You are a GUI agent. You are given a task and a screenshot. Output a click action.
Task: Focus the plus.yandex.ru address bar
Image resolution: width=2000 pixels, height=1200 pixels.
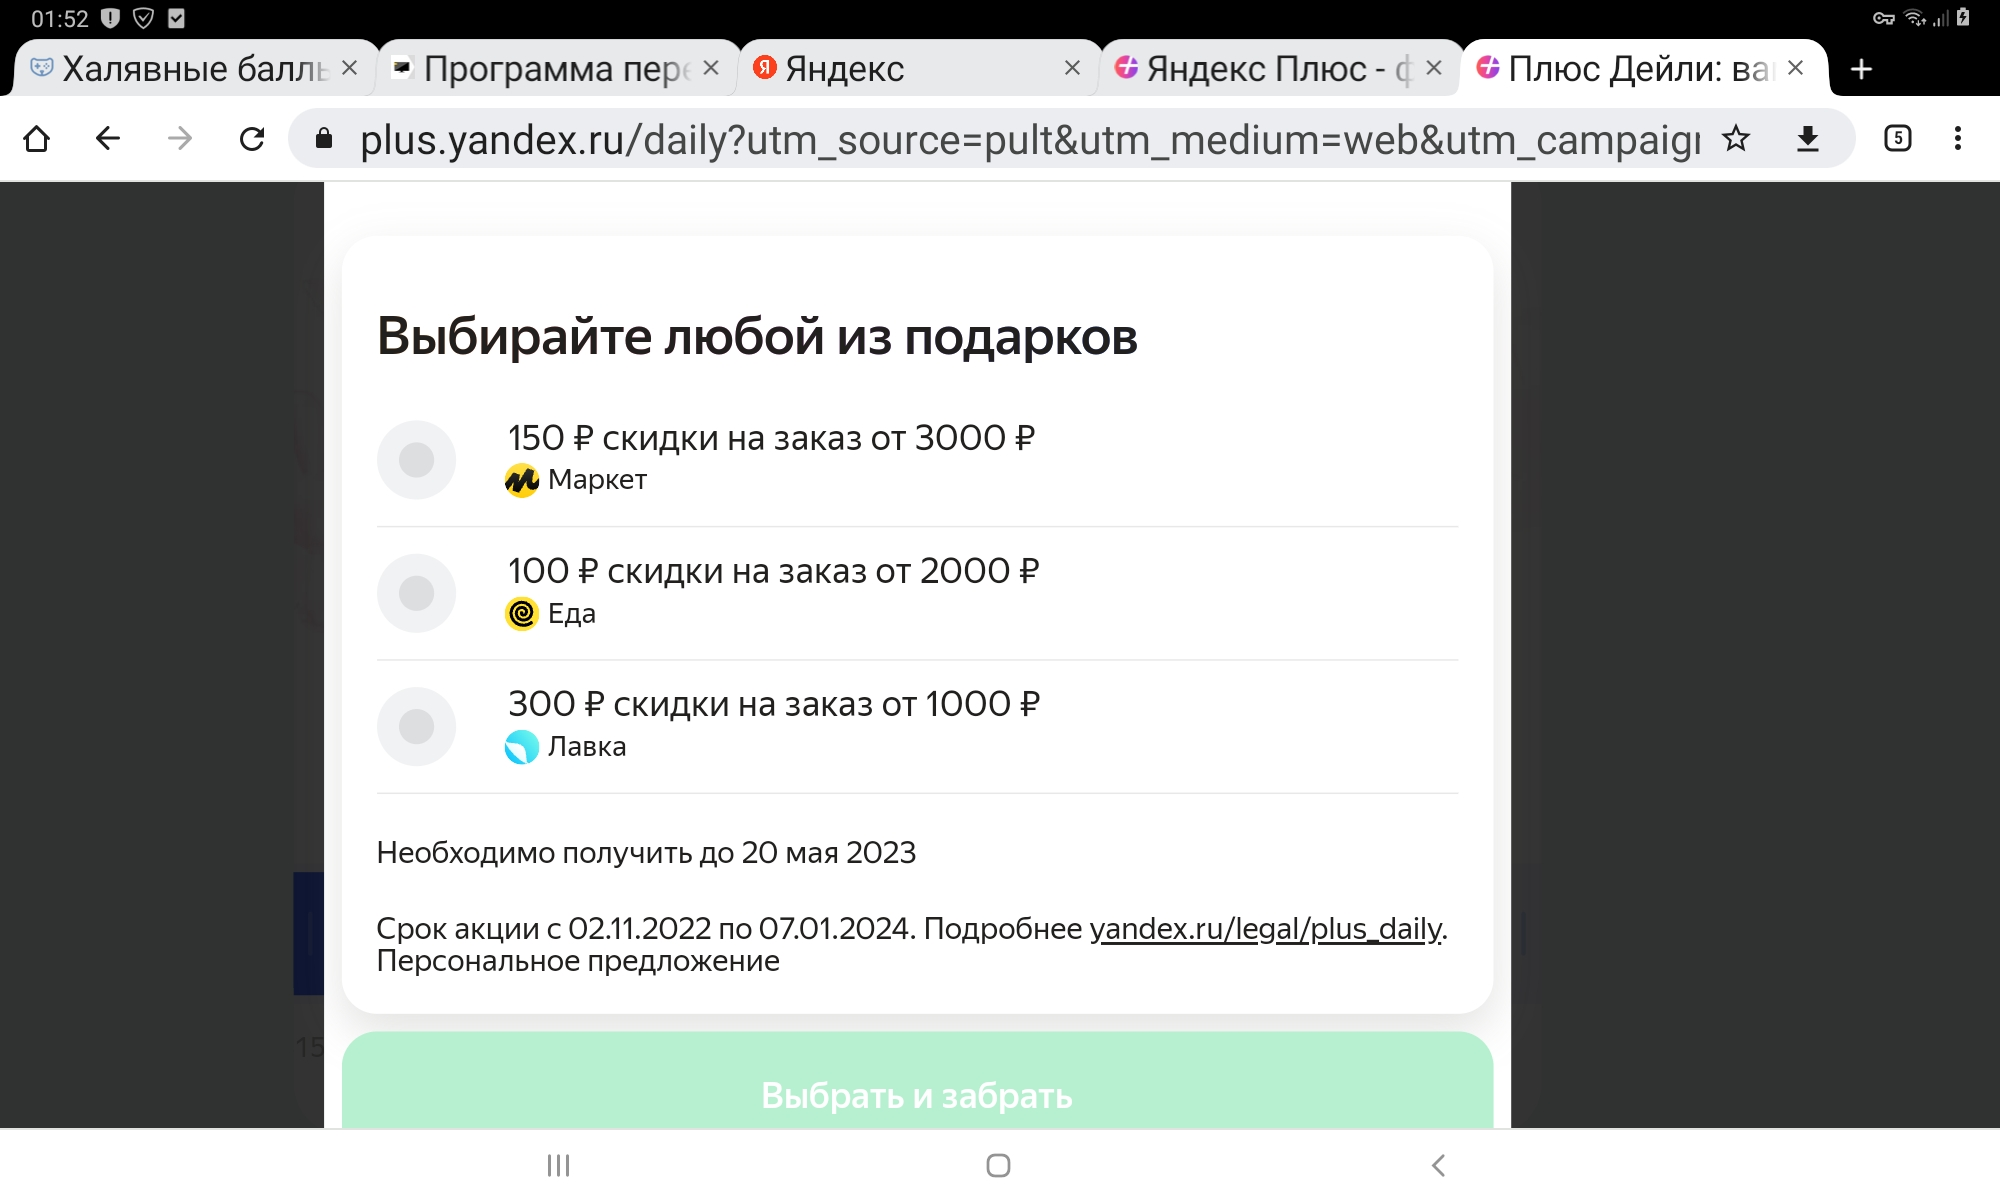pos(1030,139)
